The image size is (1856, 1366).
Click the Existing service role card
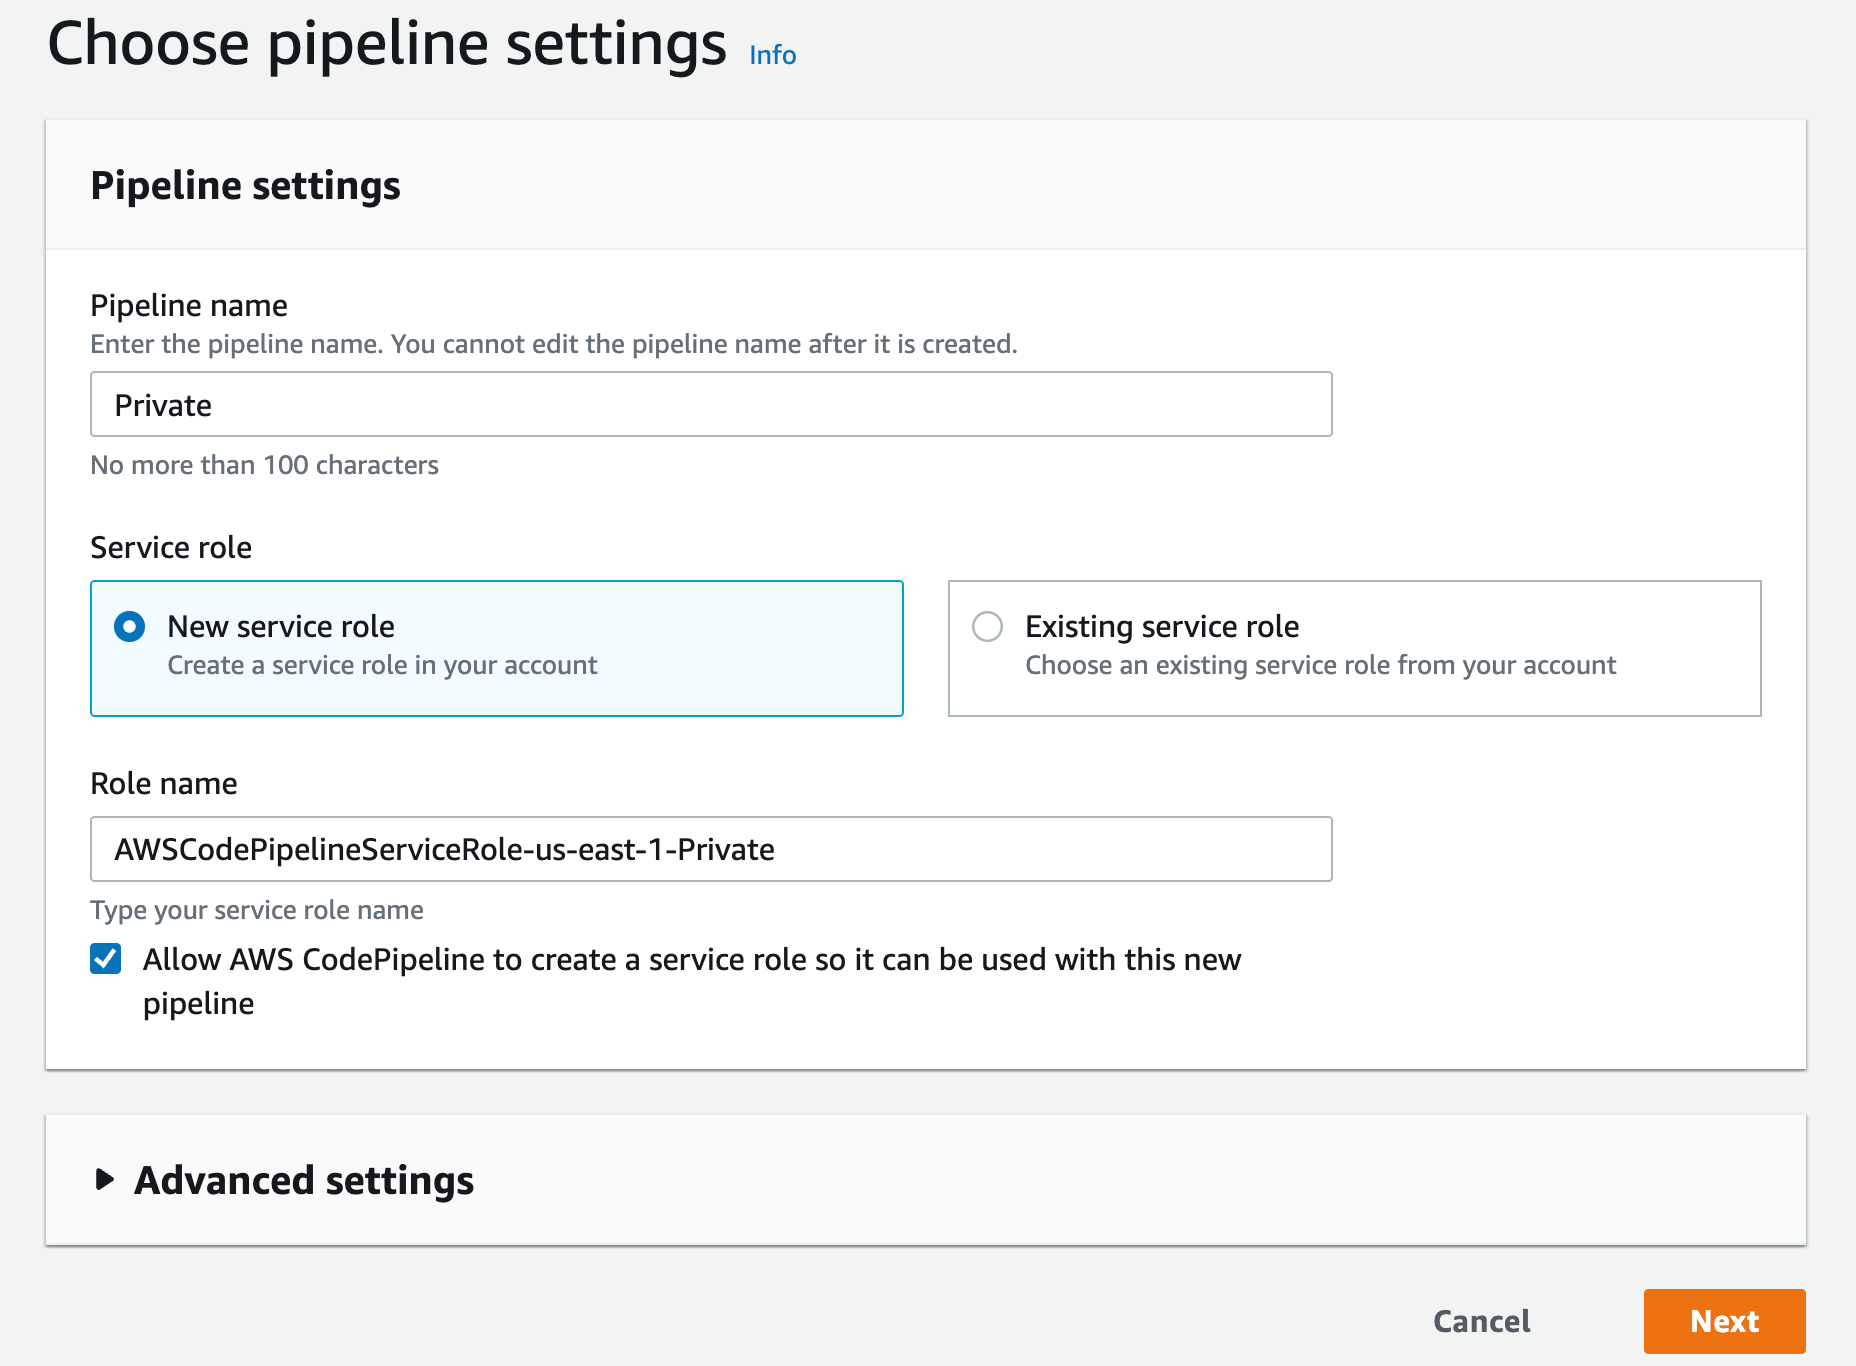pos(1353,648)
